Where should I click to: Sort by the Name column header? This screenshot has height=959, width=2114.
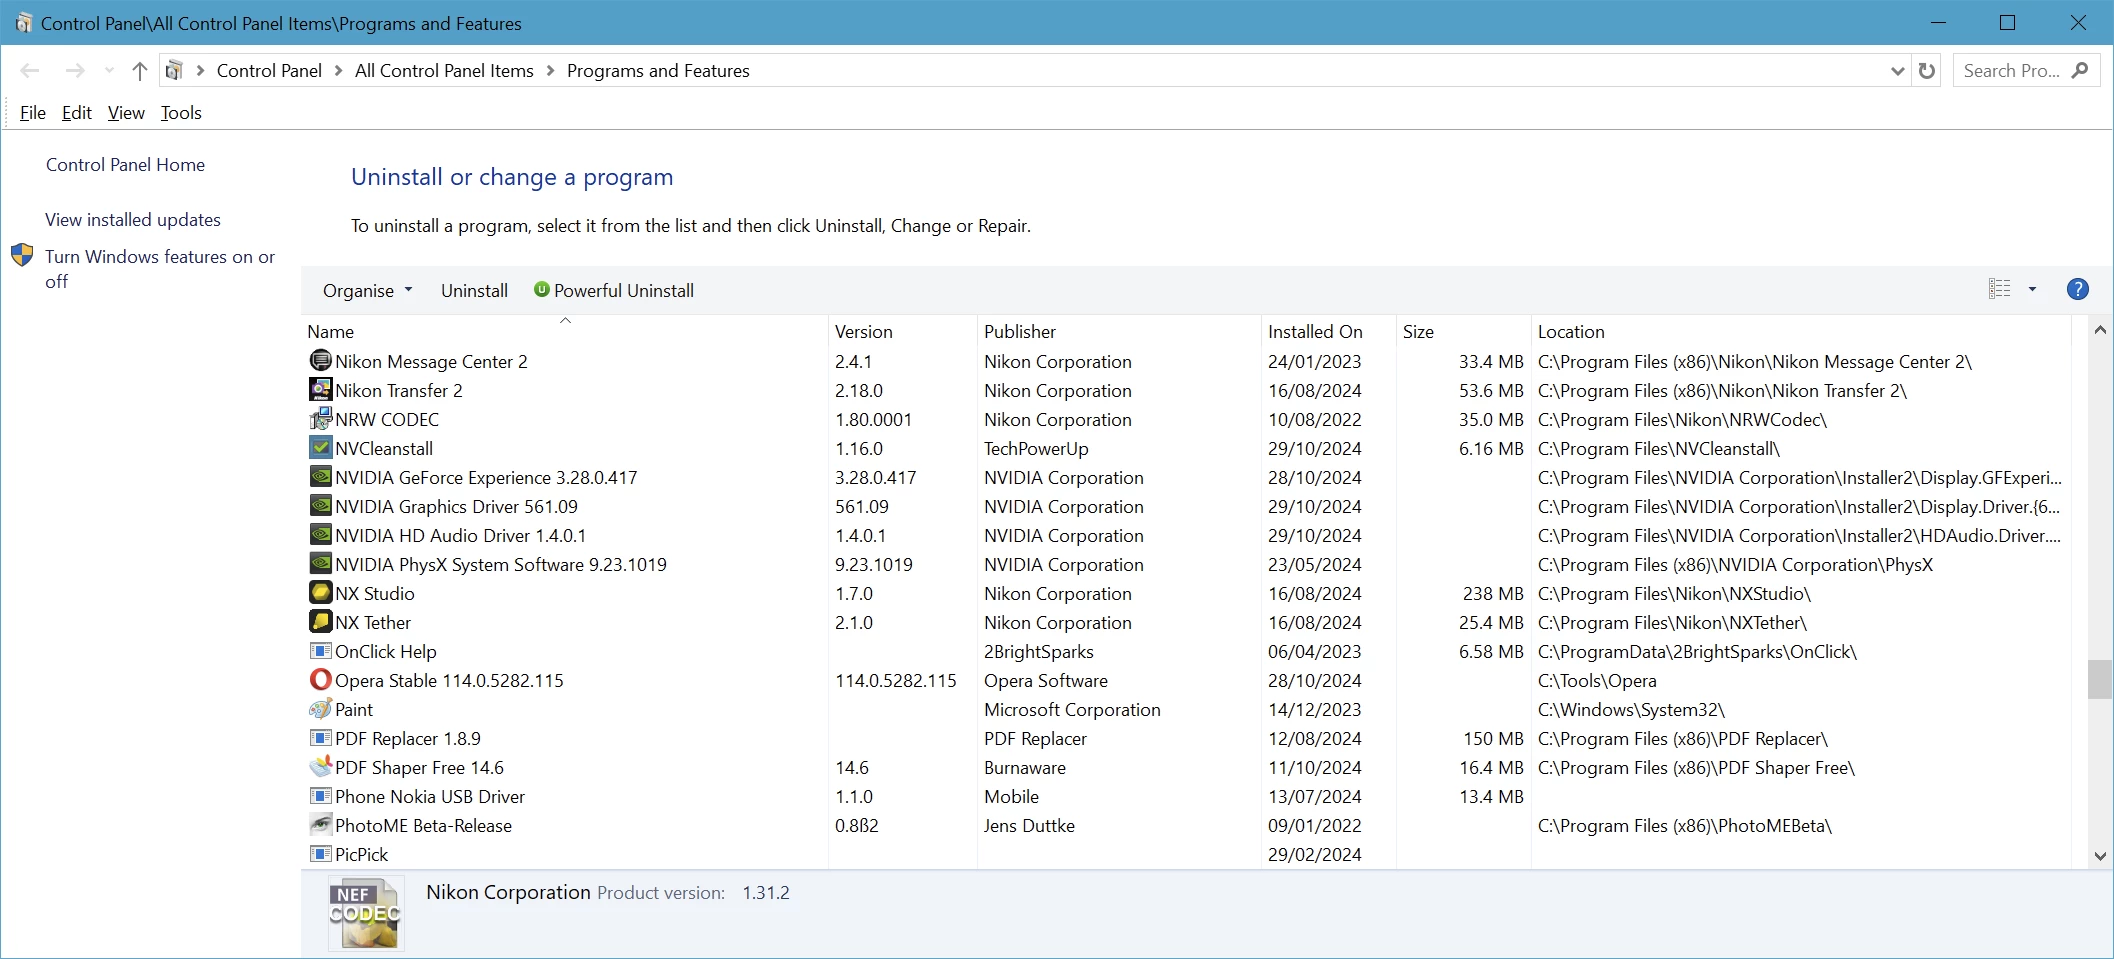coord(565,331)
